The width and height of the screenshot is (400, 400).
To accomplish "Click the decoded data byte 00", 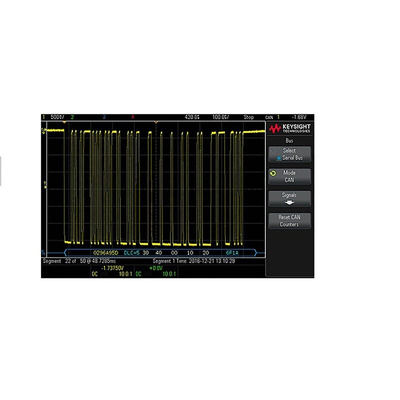I will click(174, 253).
